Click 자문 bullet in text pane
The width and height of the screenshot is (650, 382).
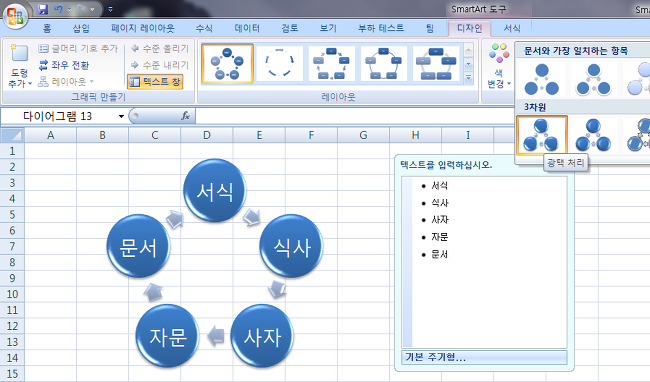[439, 237]
